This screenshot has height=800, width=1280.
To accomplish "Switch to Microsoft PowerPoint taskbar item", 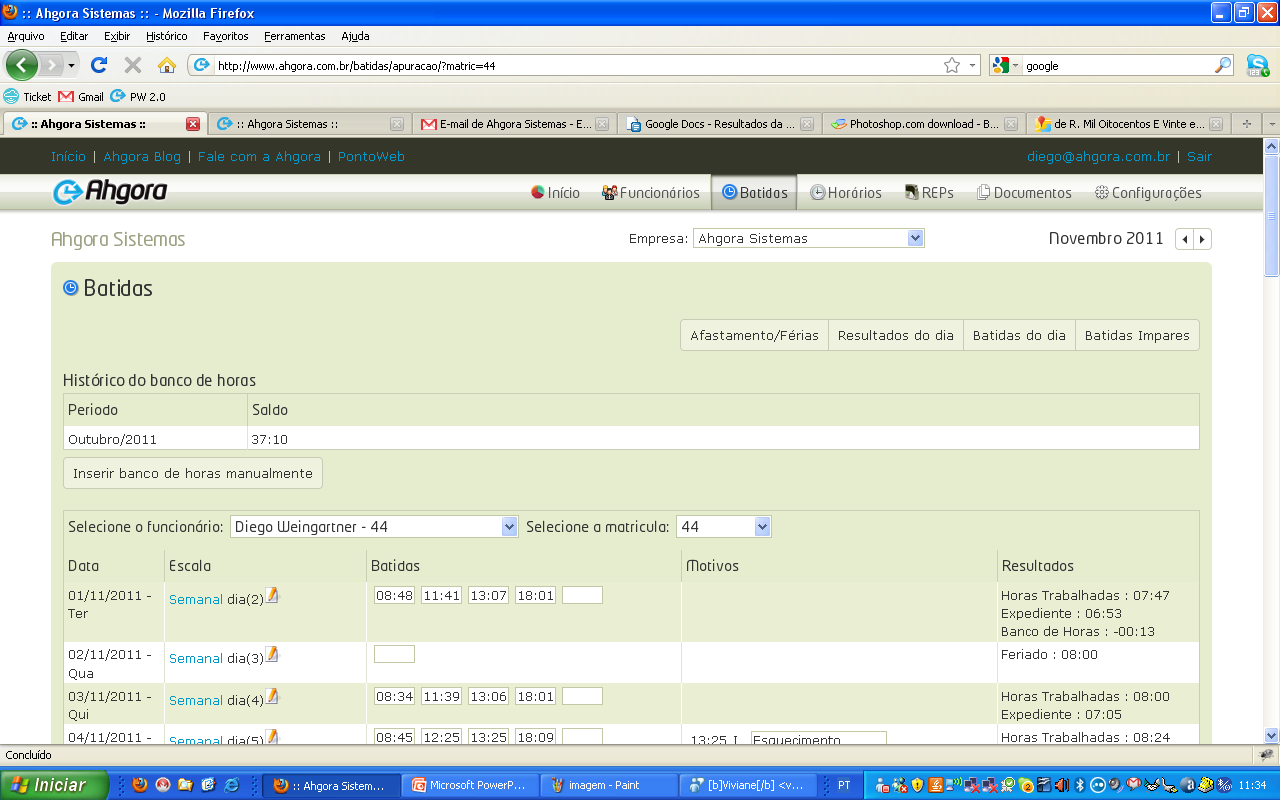I will (x=470, y=785).
